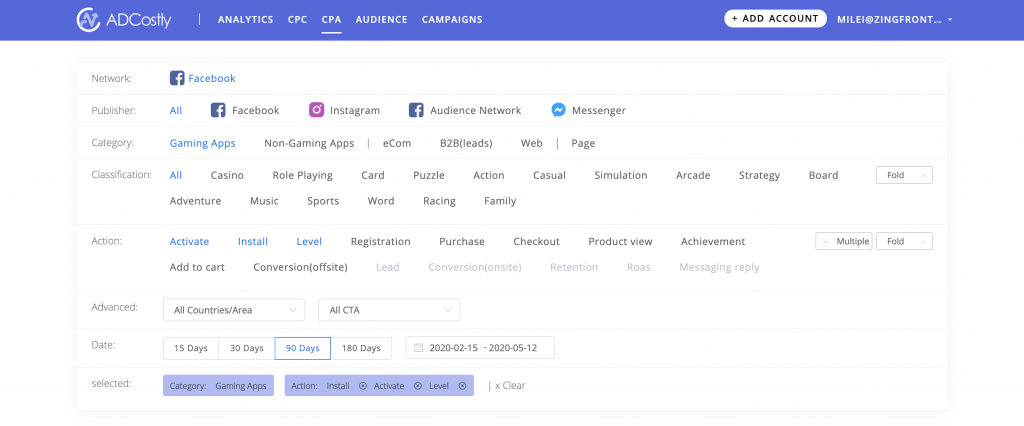Remove Install from selected actions

pos(363,386)
